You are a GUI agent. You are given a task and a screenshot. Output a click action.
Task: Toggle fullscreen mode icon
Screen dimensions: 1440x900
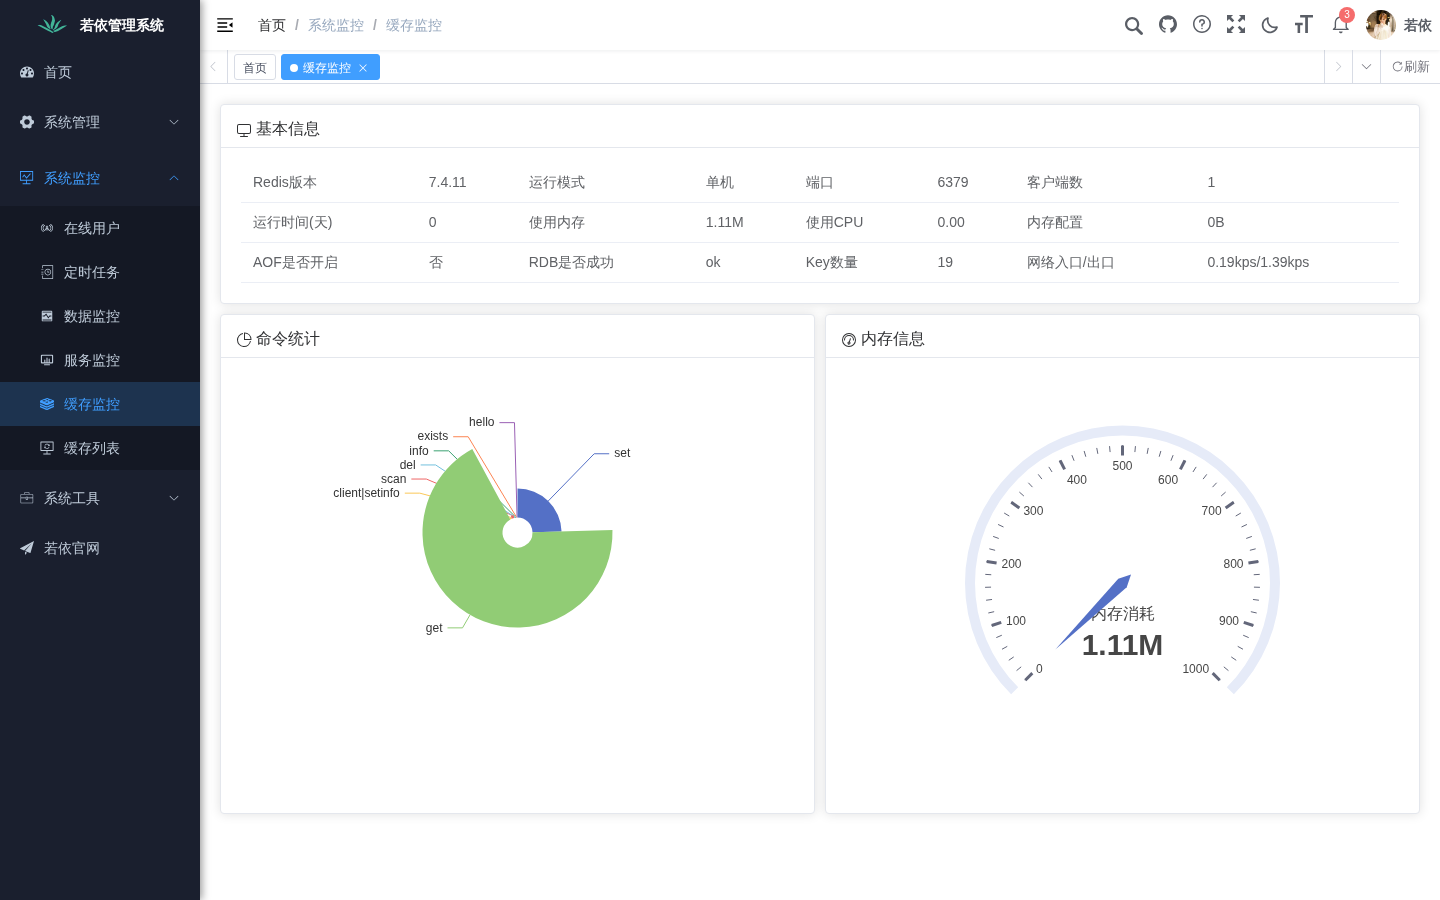(x=1236, y=25)
